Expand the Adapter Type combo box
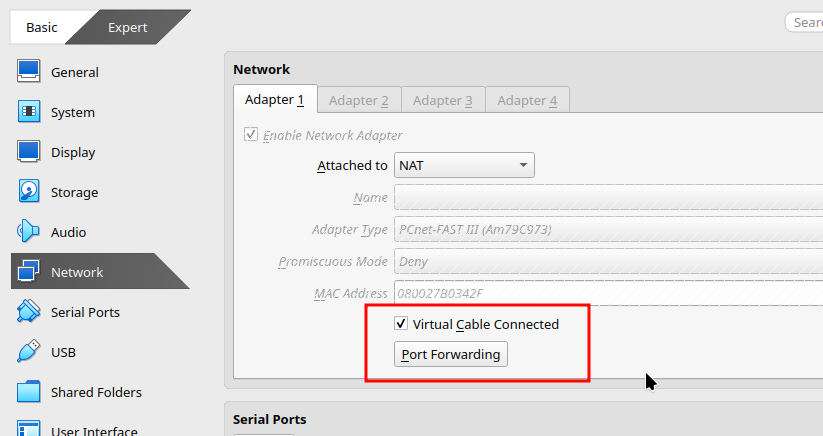The image size is (823, 436). tap(608, 229)
